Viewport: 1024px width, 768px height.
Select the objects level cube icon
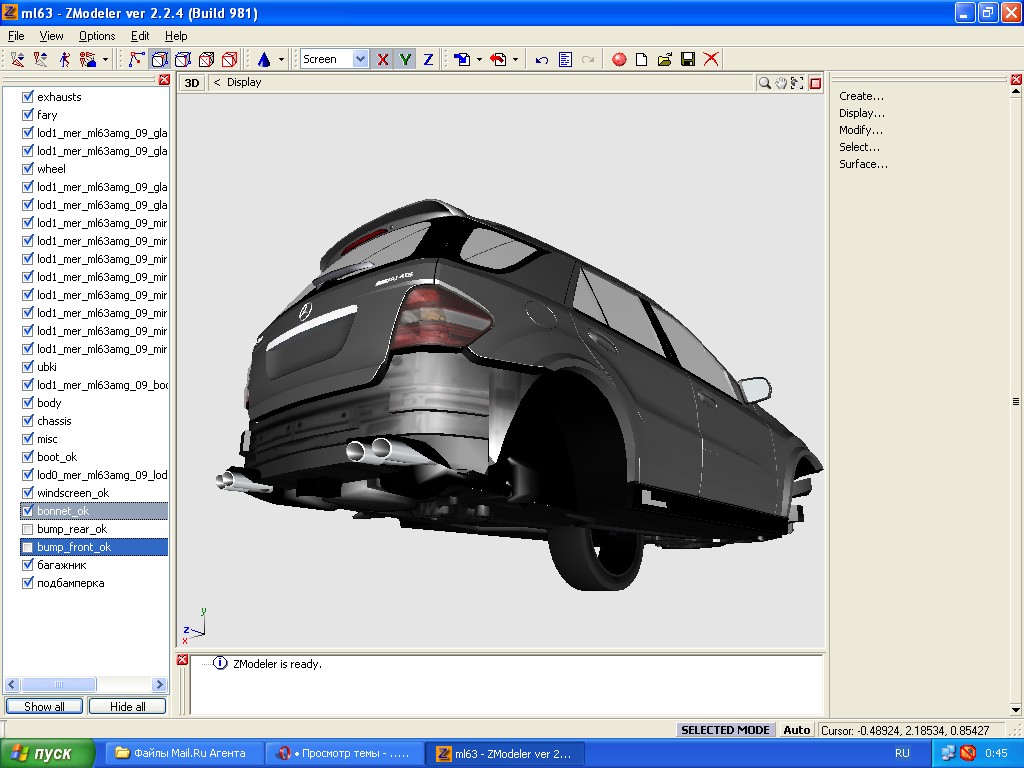[206, 59]
